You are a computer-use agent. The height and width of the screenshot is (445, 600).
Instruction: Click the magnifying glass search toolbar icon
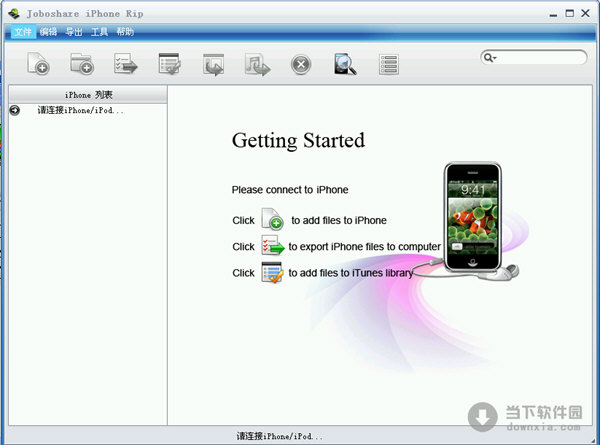345,64
